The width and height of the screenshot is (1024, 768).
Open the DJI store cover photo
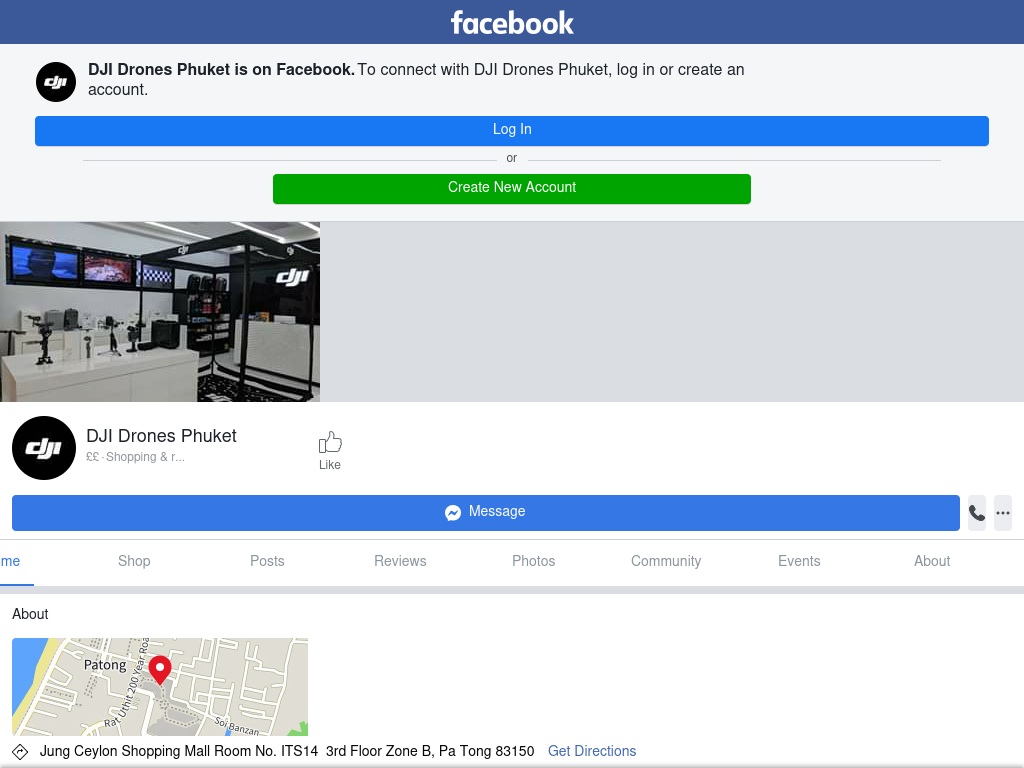click(160, 312)
